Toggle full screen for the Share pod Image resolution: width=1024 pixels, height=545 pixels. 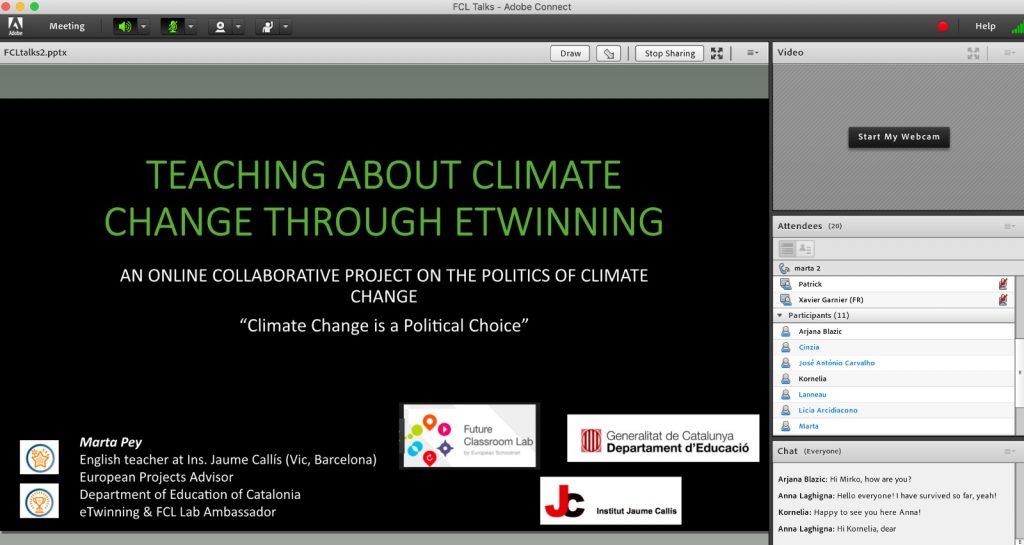coord(717,53)
